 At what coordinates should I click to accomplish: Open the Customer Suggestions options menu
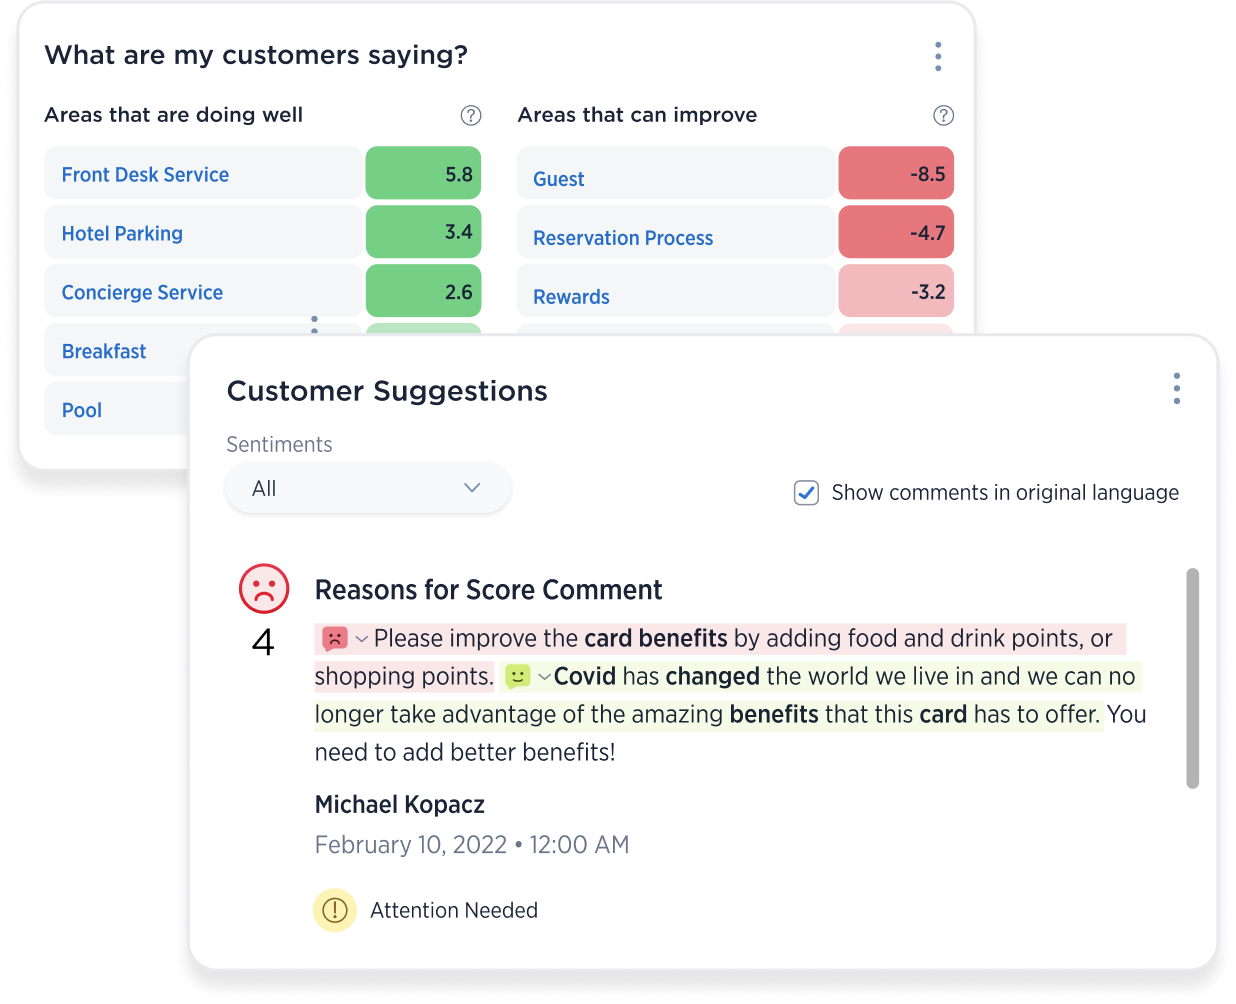coord(1176,389)
